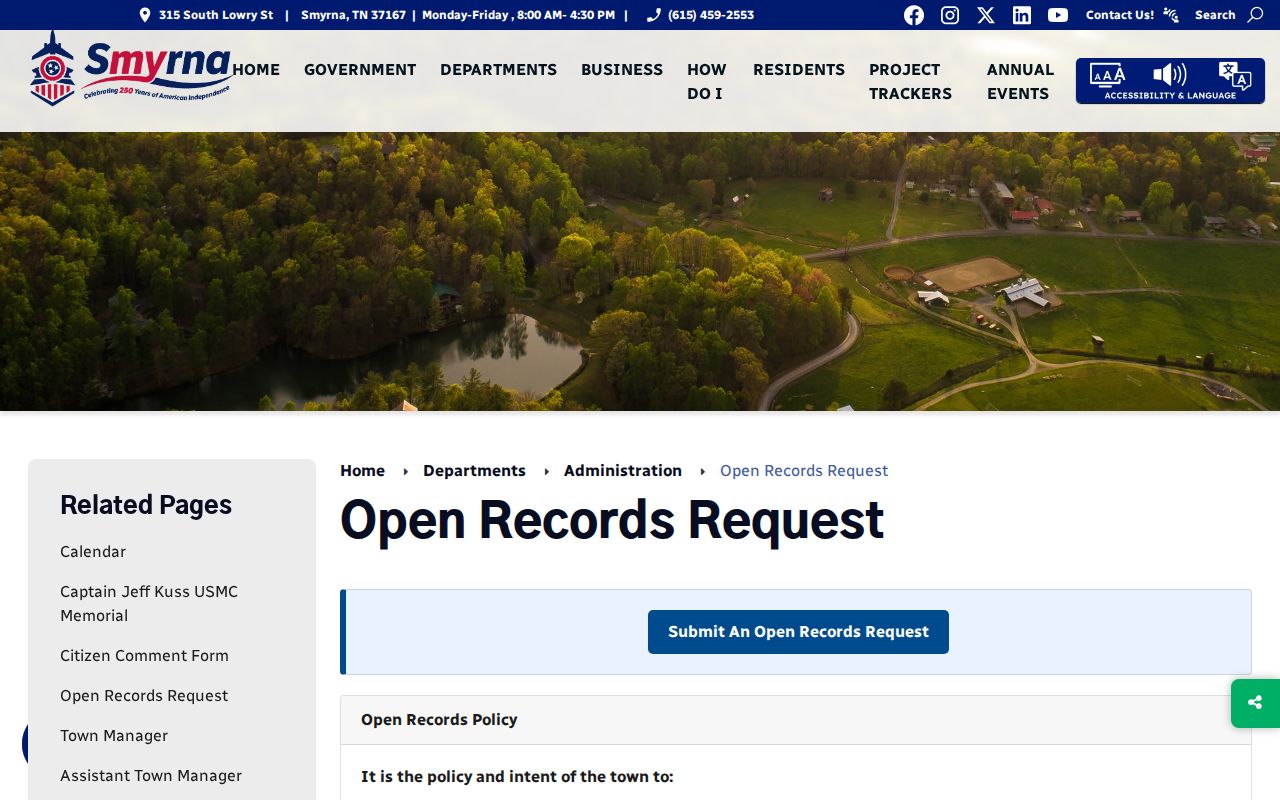The image size is (1280, 800).
Task: Click Submit An Open Records Request button
Action: click(x=798, y=632)
